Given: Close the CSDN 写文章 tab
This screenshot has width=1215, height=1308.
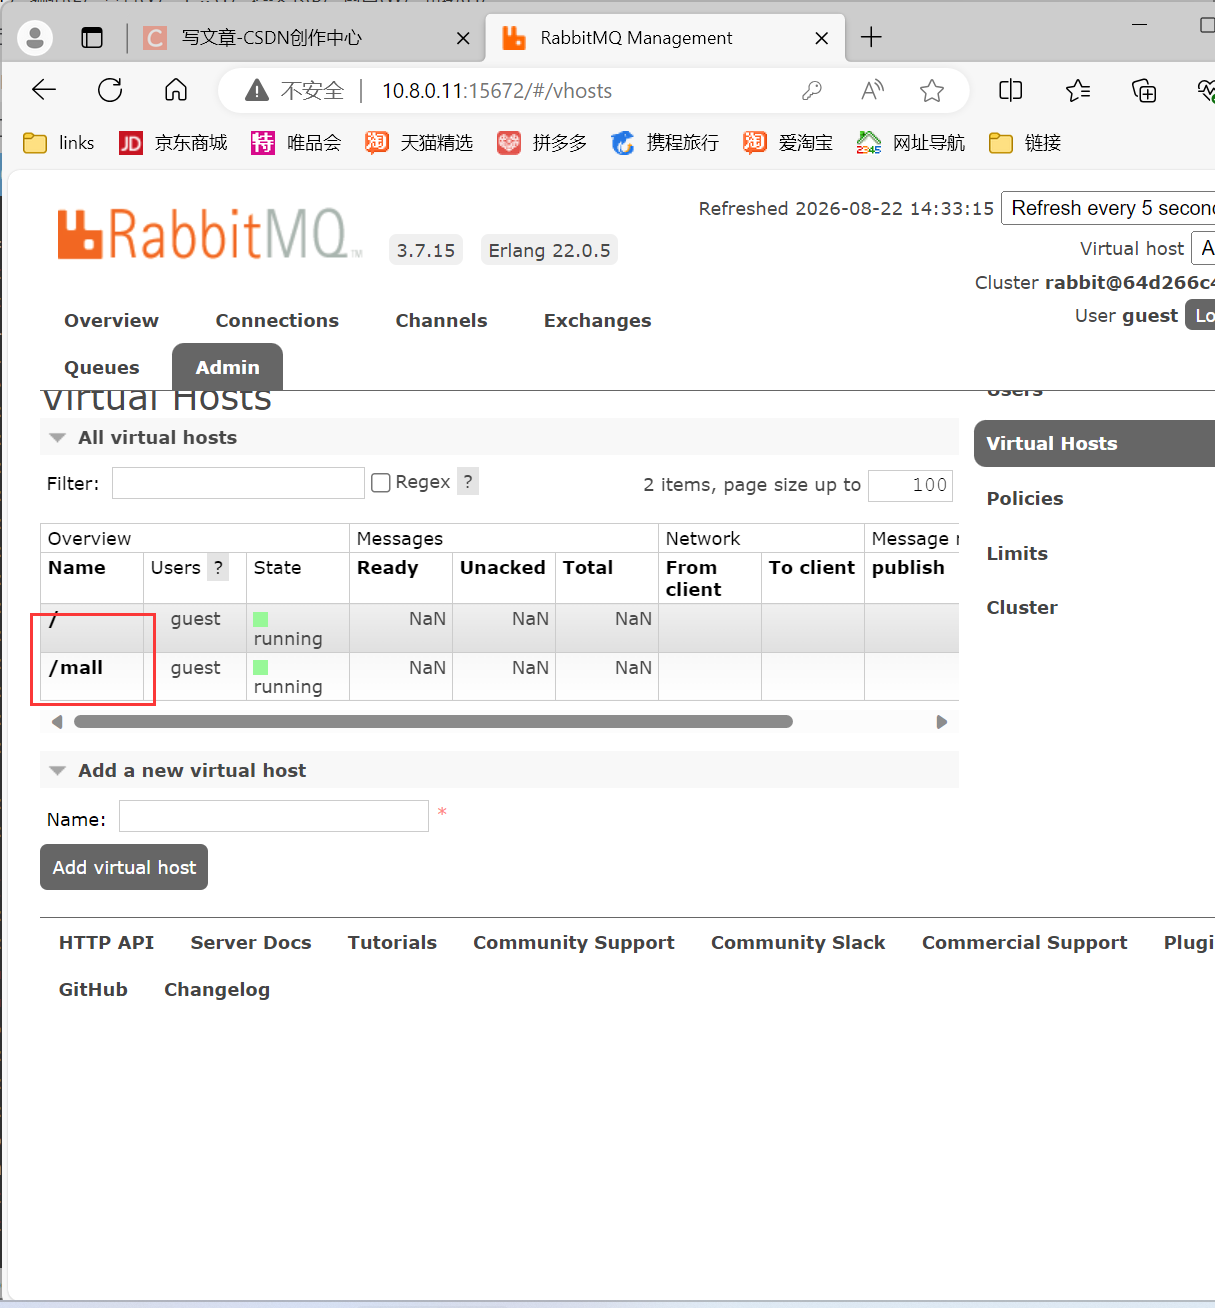Looking at the screenshot, I should 463,38.
